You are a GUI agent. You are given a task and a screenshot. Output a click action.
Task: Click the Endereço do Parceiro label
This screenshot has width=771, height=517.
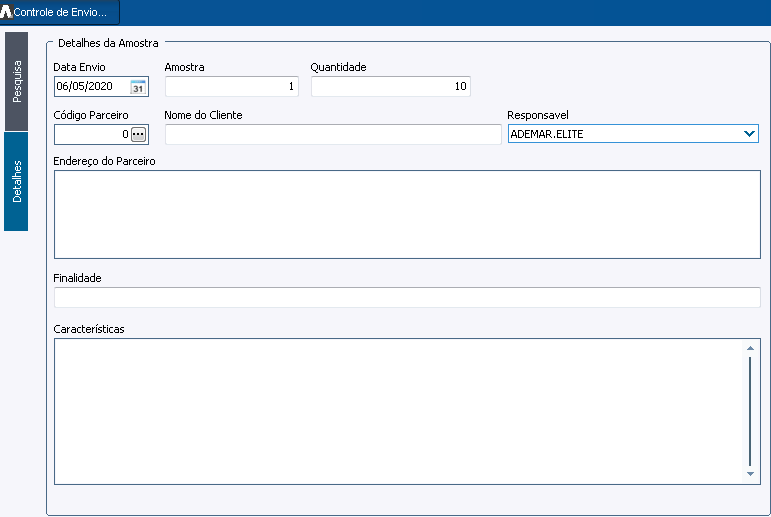click(x=104, y=161)
